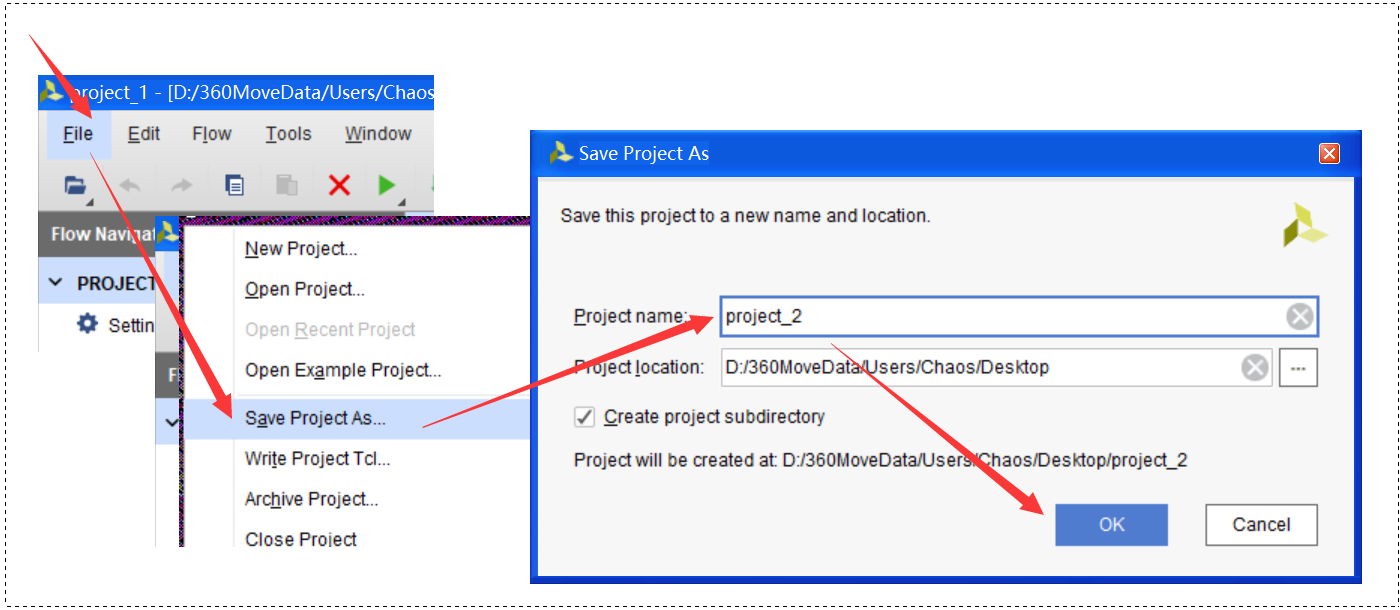Click 'Project will be created at' path text
Viewport: 1400px width, 610px height.
(x=880, y=461)
